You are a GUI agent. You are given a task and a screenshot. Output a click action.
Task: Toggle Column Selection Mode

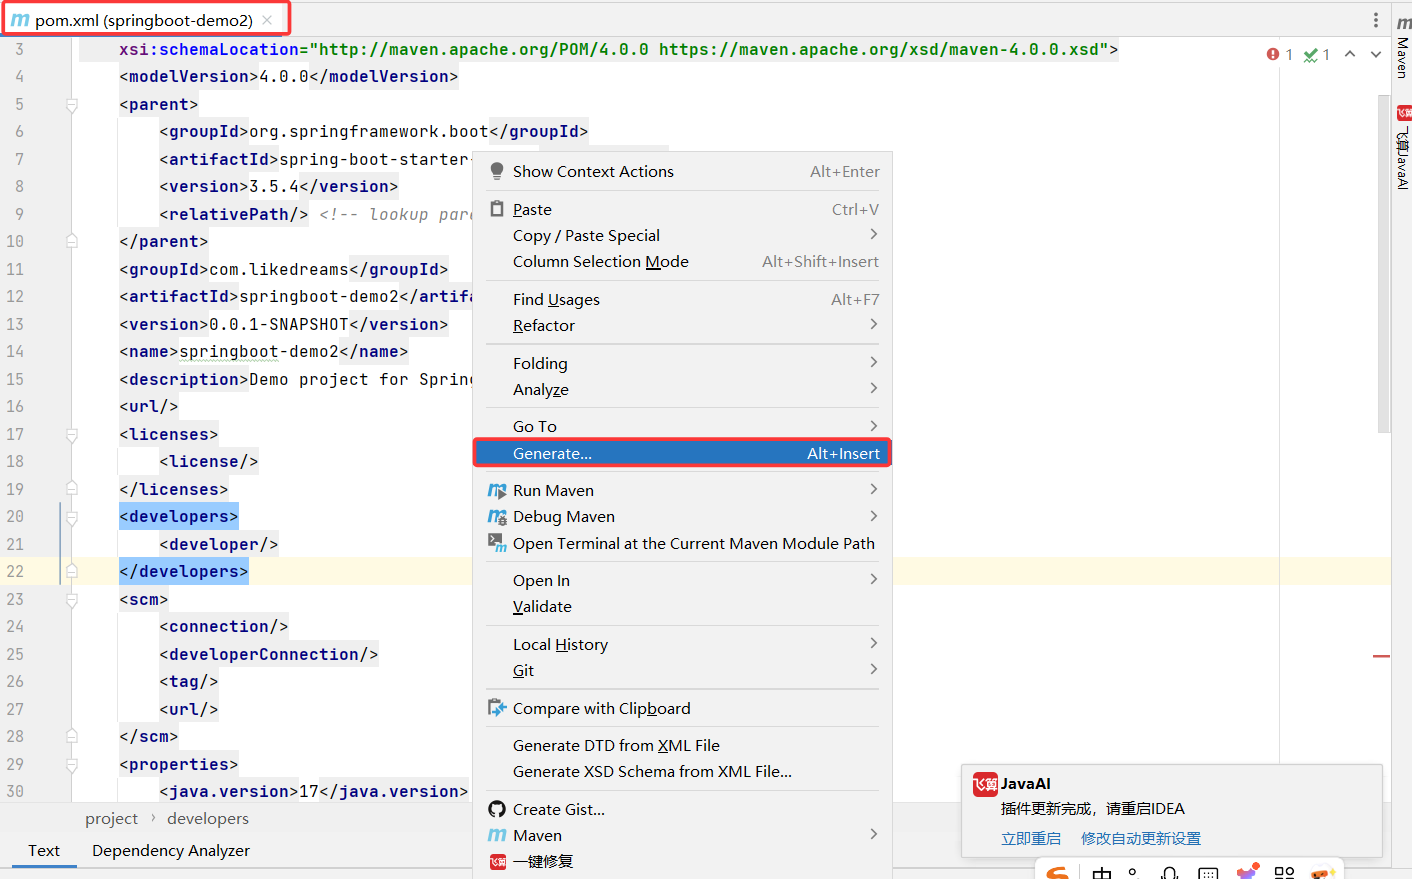682,261
